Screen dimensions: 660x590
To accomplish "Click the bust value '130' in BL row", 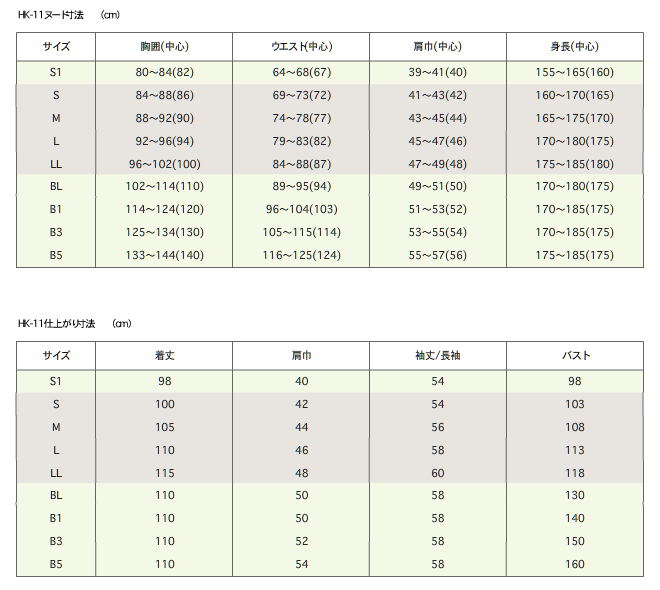I will 575,495.
